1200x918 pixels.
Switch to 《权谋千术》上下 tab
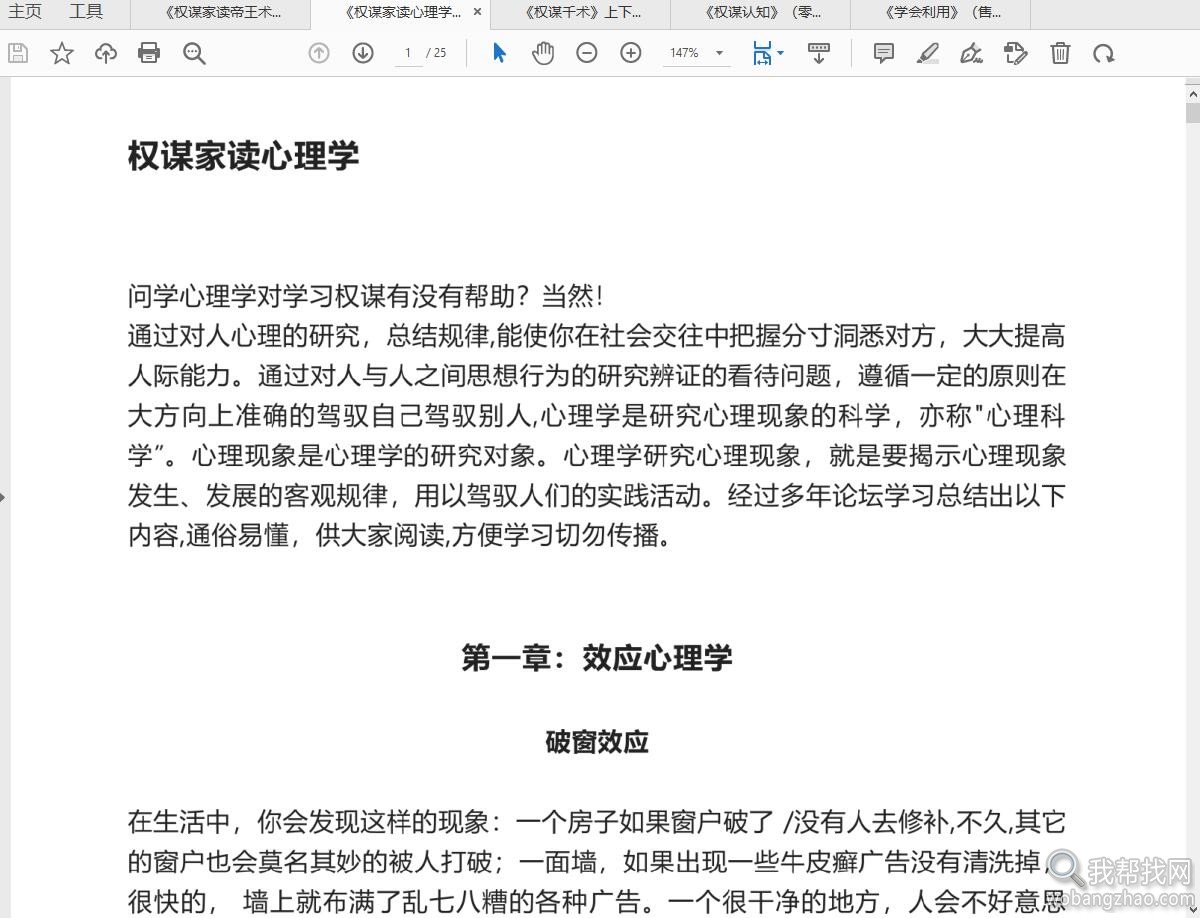pos(581,13)
